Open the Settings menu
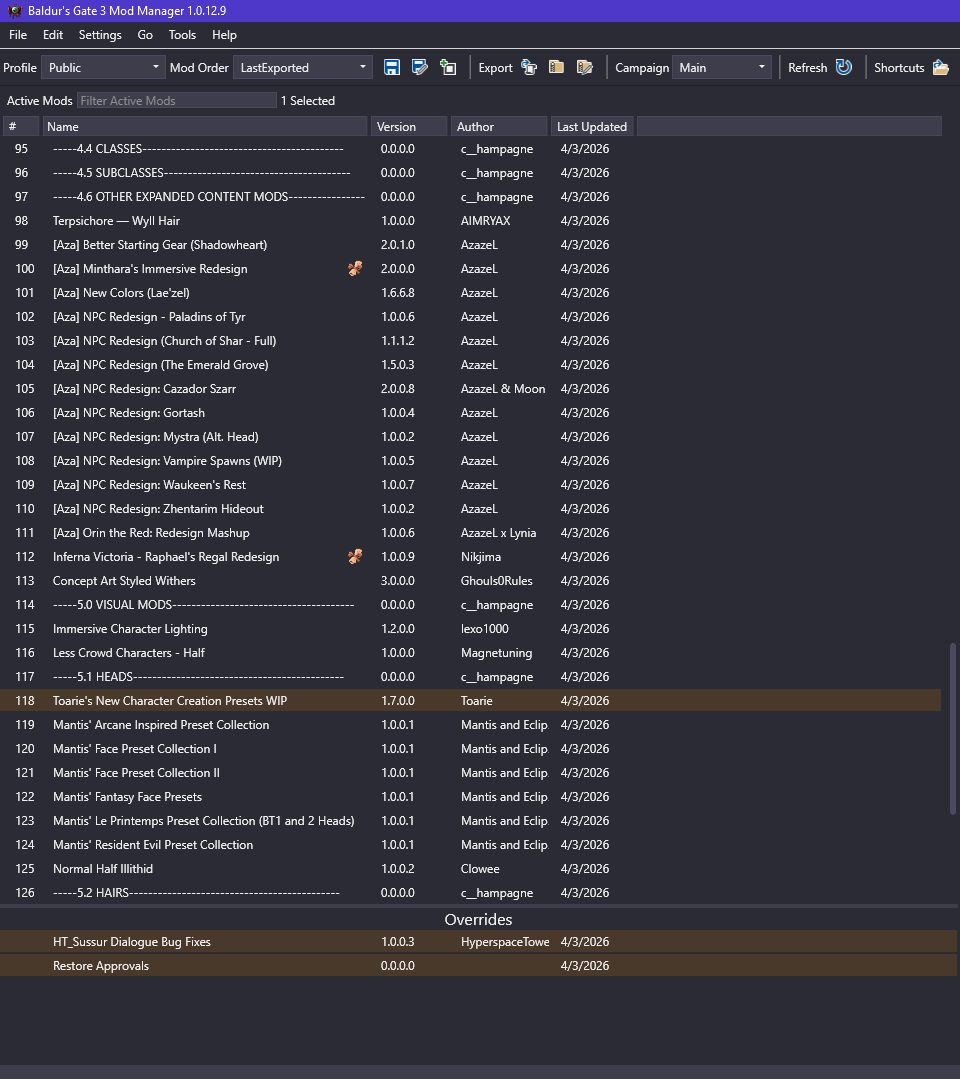 (100, 35)
